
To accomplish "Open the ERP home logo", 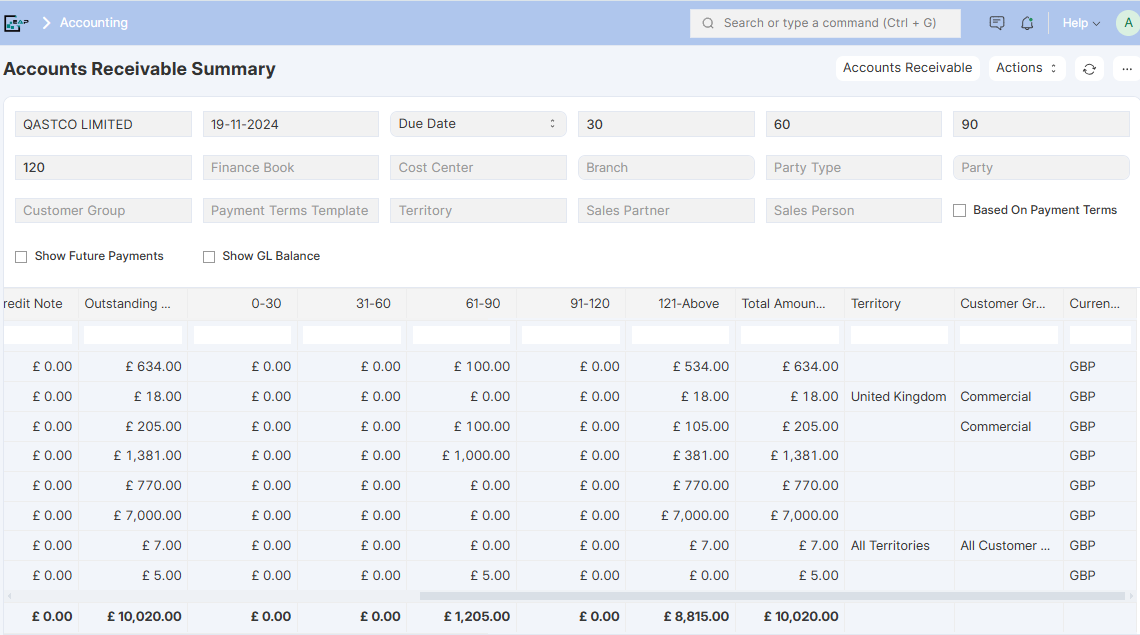I will (x=15, y=23).
